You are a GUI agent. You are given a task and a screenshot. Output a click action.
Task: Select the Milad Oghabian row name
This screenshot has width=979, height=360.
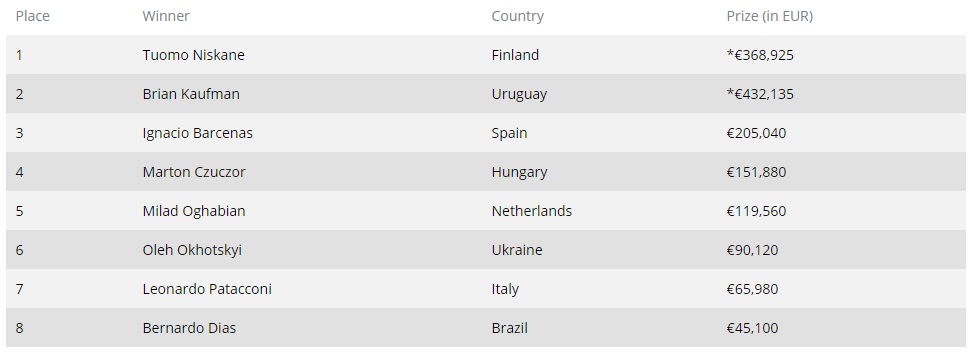[194, 211]
